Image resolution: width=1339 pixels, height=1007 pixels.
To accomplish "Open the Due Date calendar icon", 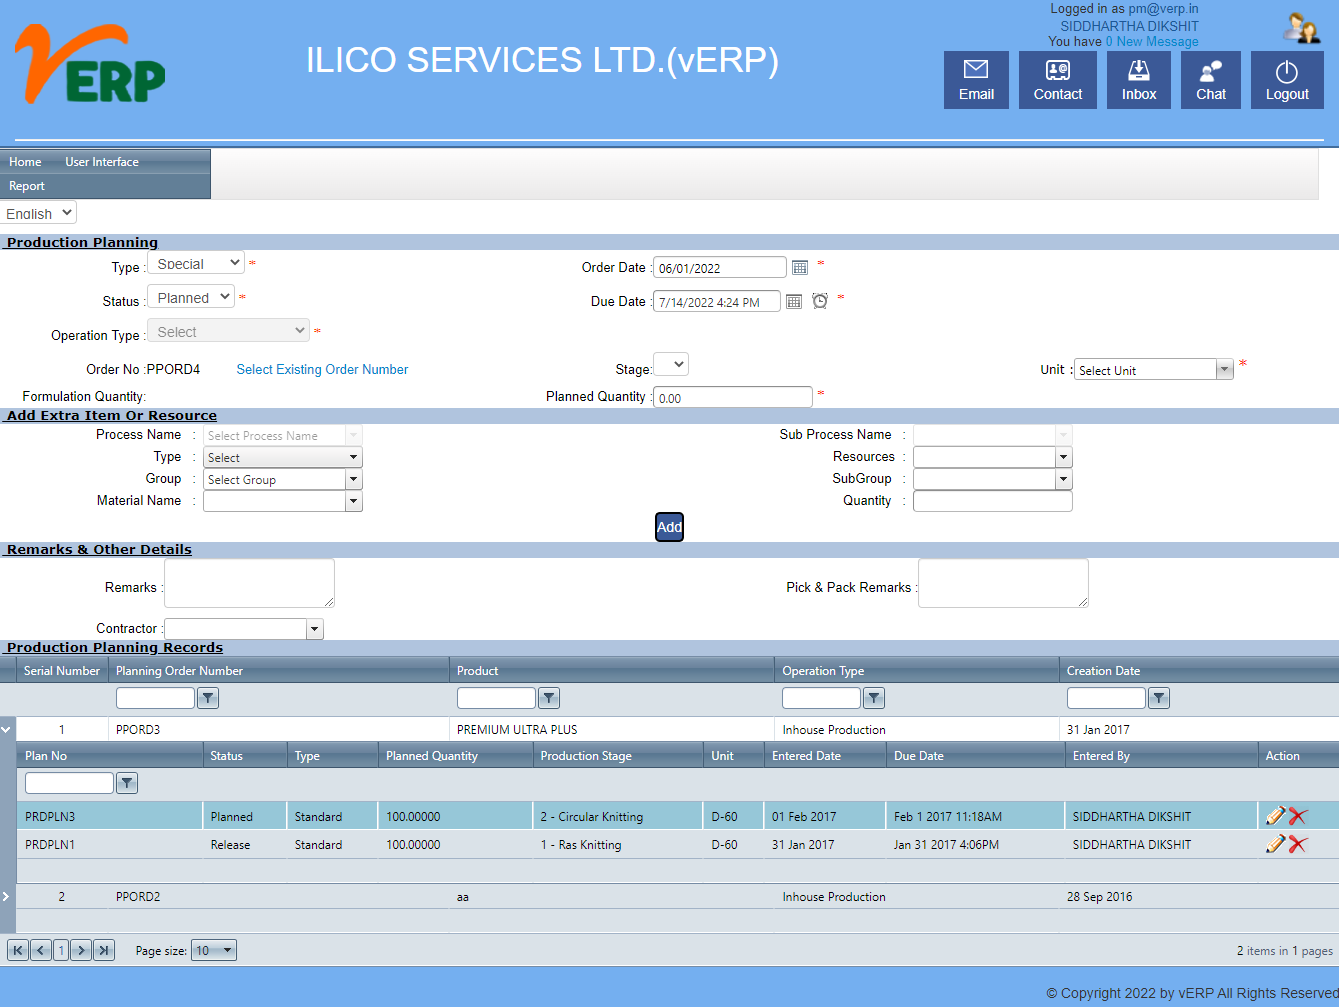I will (794, 302).
